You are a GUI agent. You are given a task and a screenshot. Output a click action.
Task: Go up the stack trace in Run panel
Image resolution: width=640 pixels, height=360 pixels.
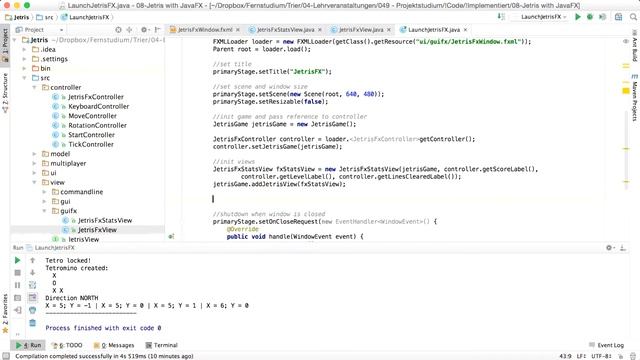tap(33, 260)
